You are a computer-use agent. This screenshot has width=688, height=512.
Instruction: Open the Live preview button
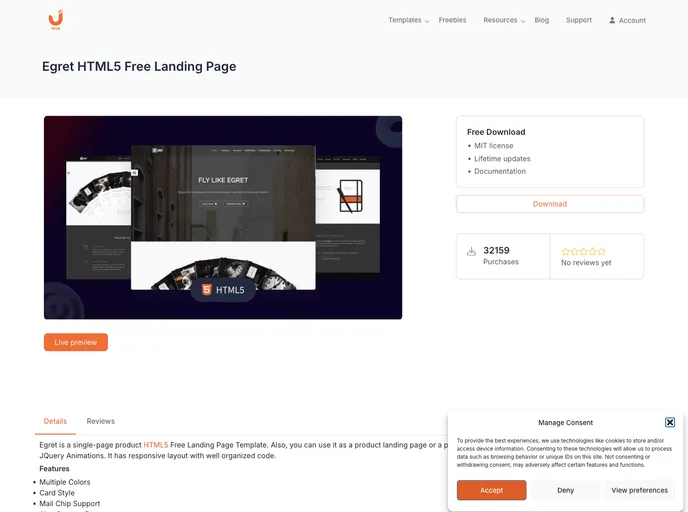75,342
